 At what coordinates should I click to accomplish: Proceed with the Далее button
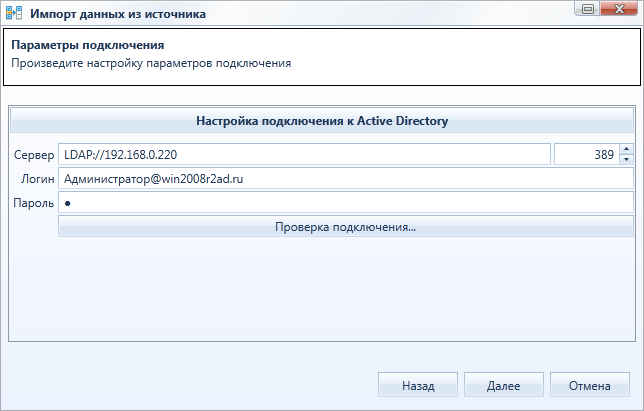pos(504,385)
